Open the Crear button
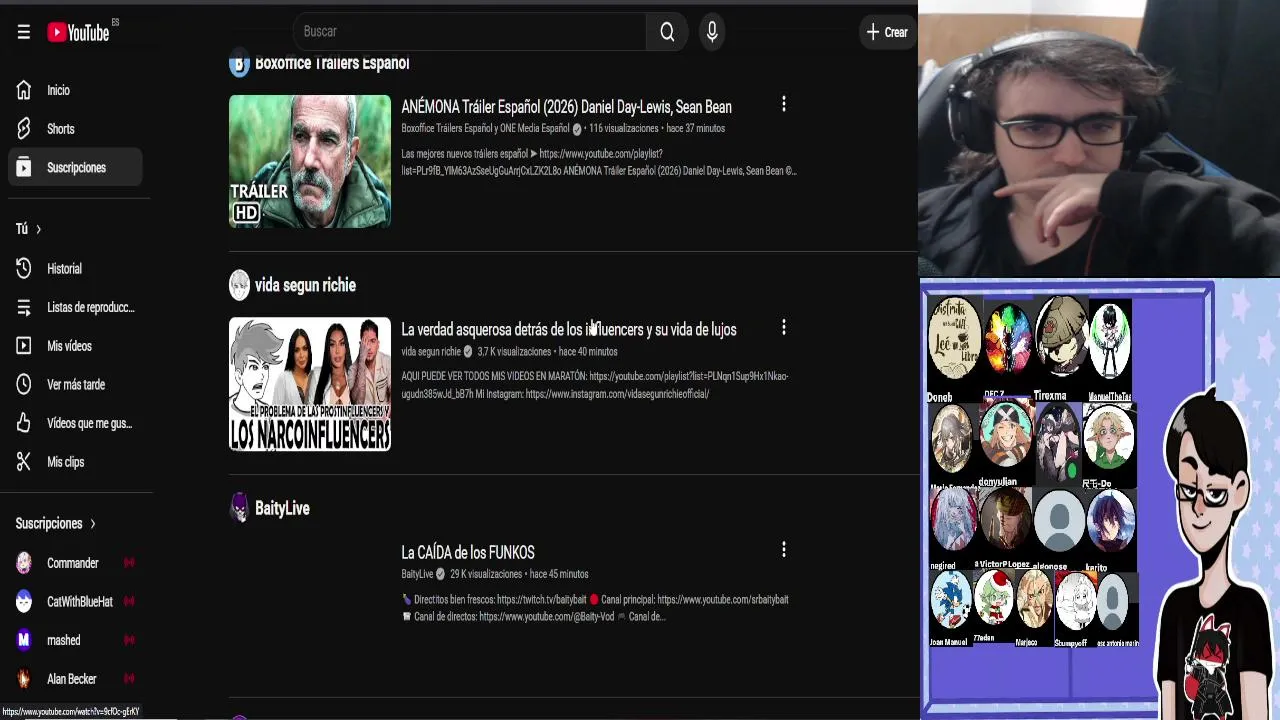The height and width of the screenshot is (720, 1280). click(x=887, y=32)
